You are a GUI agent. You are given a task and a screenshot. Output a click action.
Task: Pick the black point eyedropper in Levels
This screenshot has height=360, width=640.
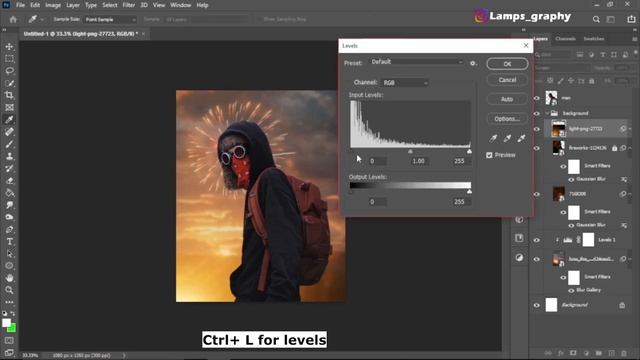point(493,138)
